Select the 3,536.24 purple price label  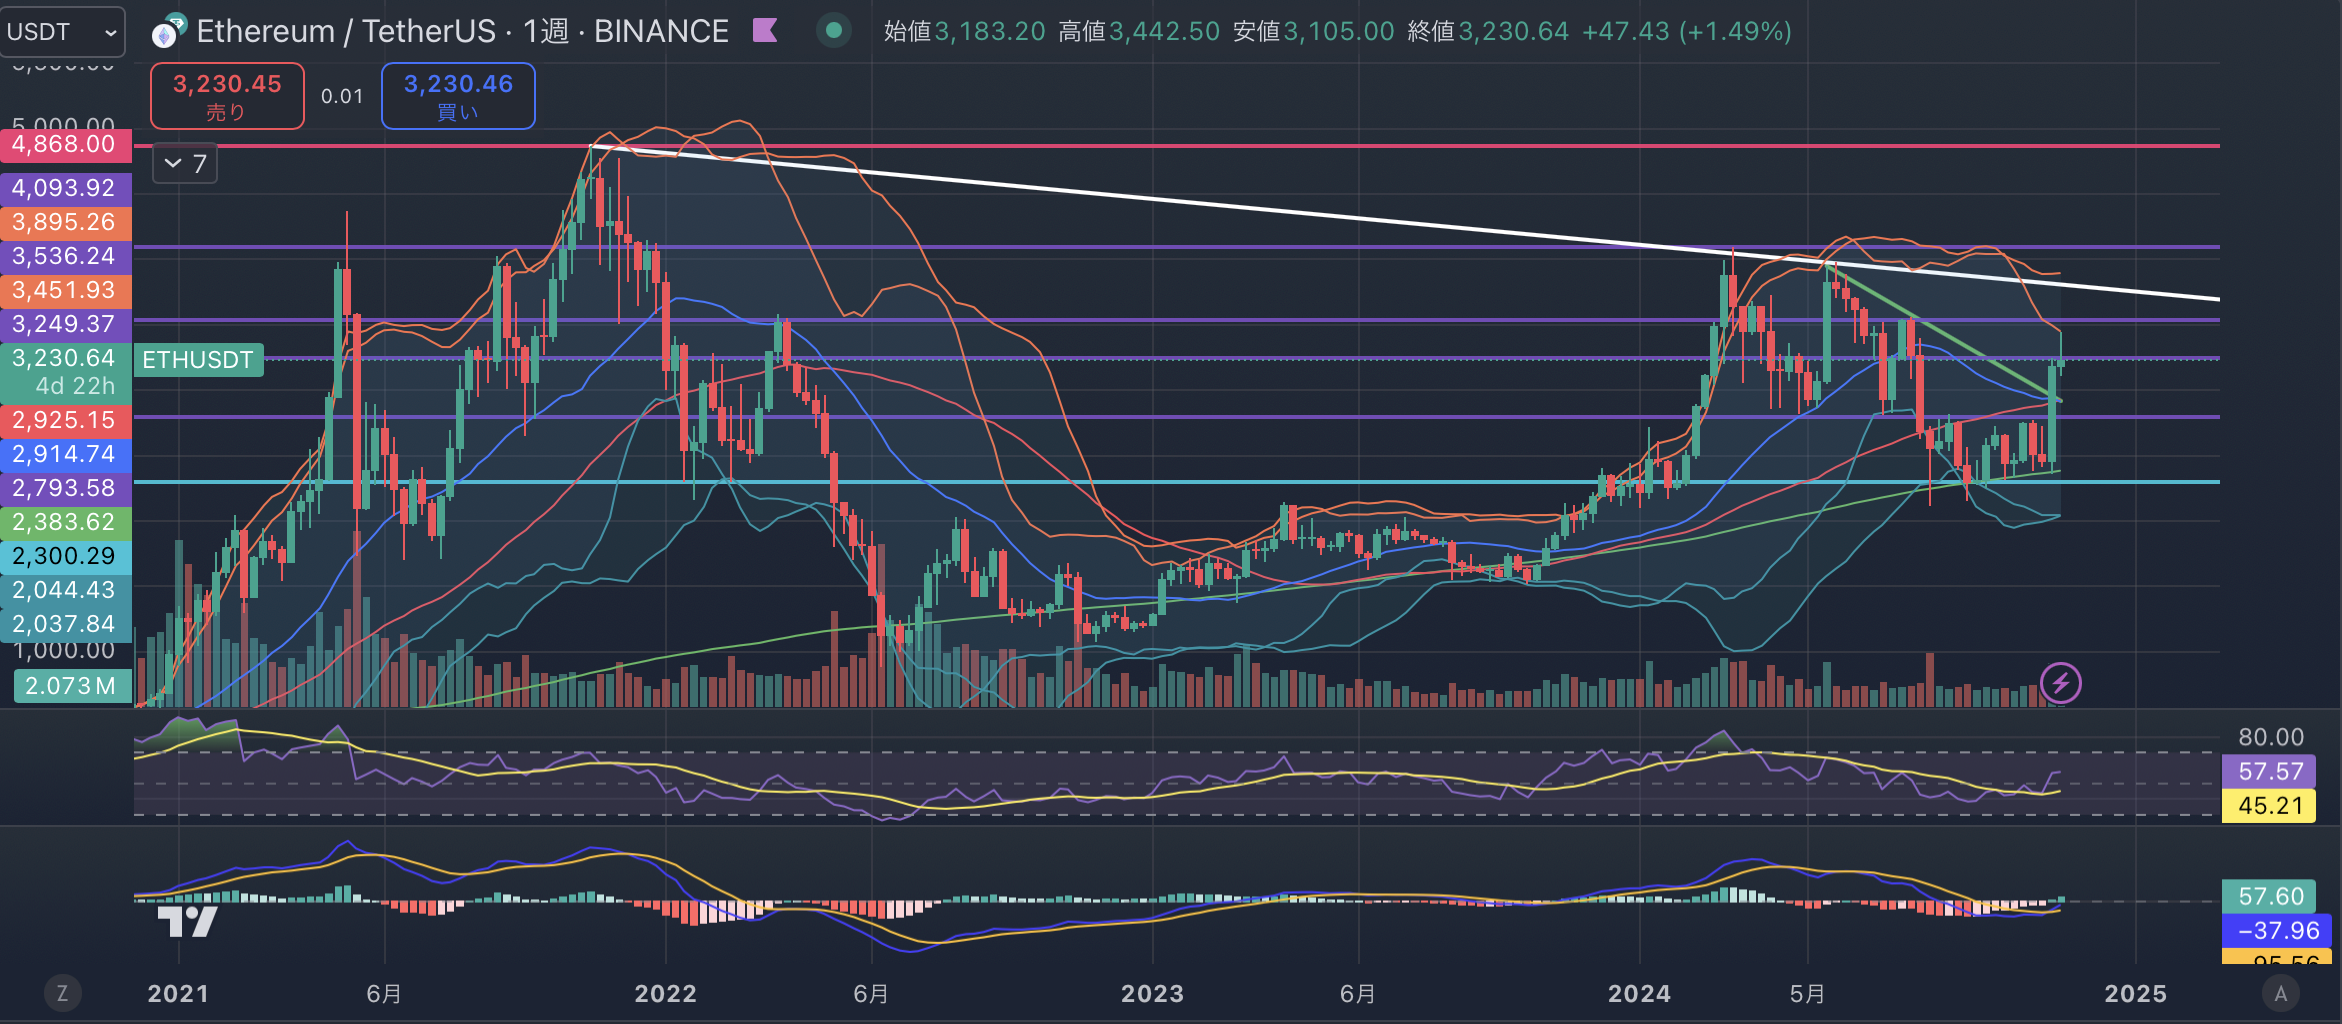click(66, 256)
